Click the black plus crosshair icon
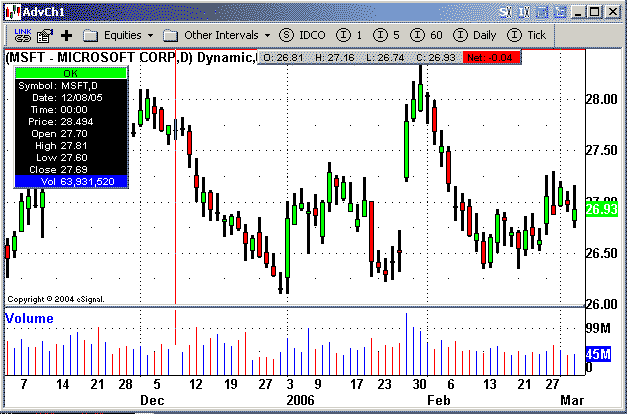The height and width of the screenshot is (414, 627). [67, 35]
